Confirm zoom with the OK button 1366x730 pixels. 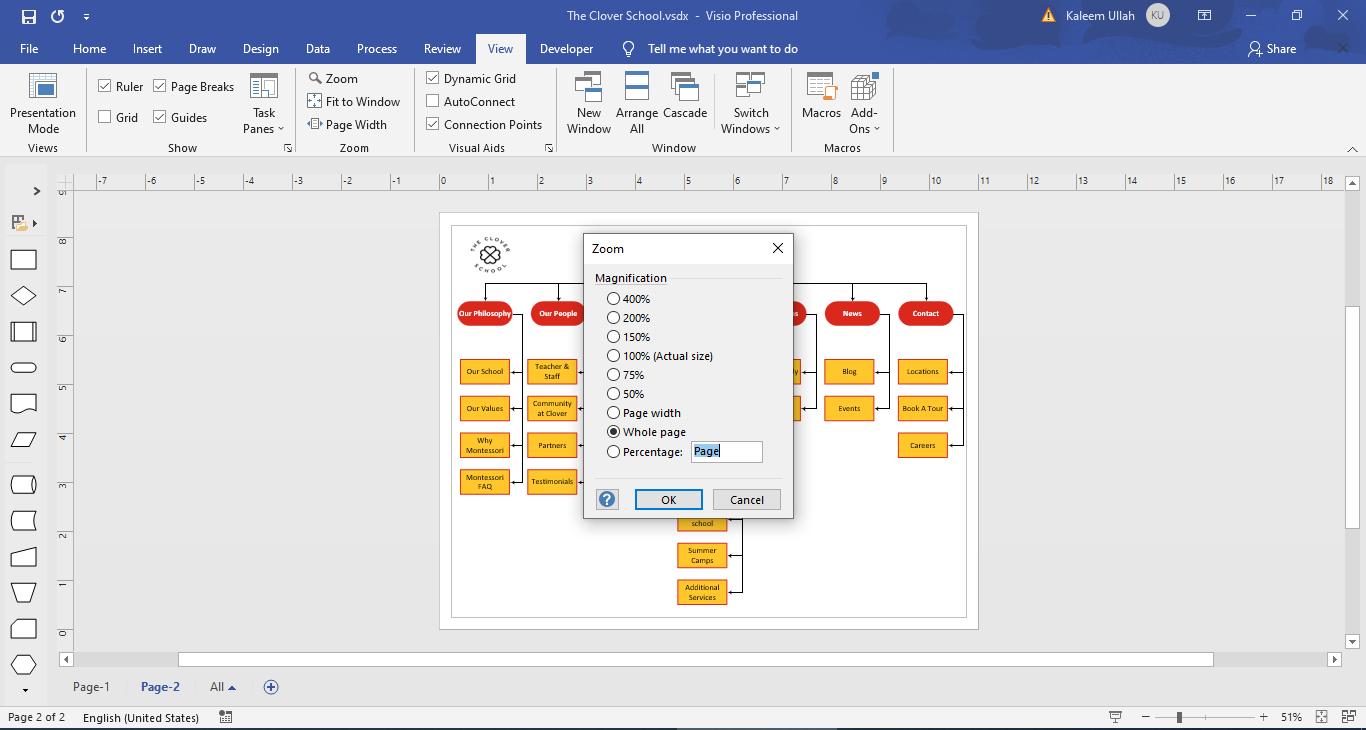pyautogui.click(x=668, y=499)
